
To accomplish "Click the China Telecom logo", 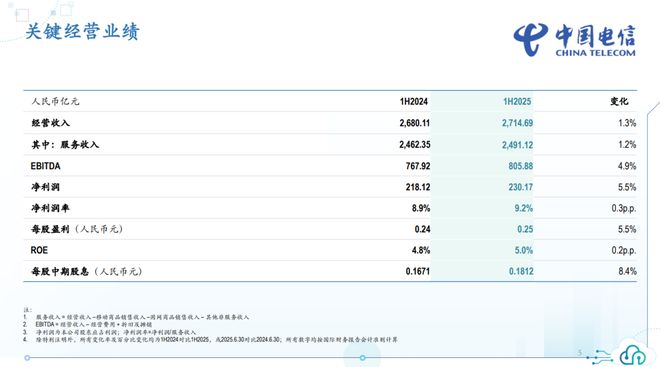I will [x=575, y=40].
